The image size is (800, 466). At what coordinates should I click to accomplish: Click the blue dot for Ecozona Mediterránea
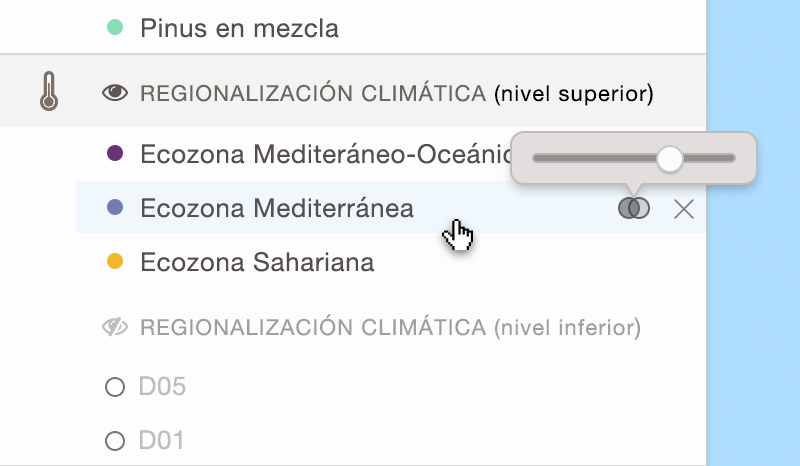point(115,208)
